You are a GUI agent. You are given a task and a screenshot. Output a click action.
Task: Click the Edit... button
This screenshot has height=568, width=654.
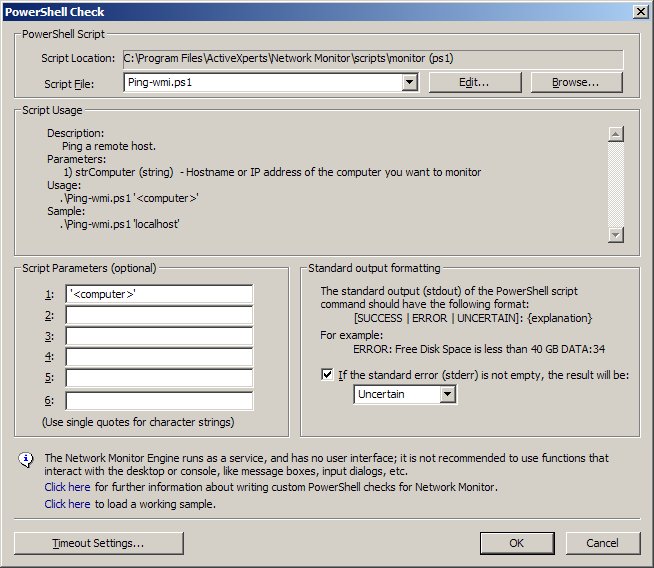(x=475, y=83)
